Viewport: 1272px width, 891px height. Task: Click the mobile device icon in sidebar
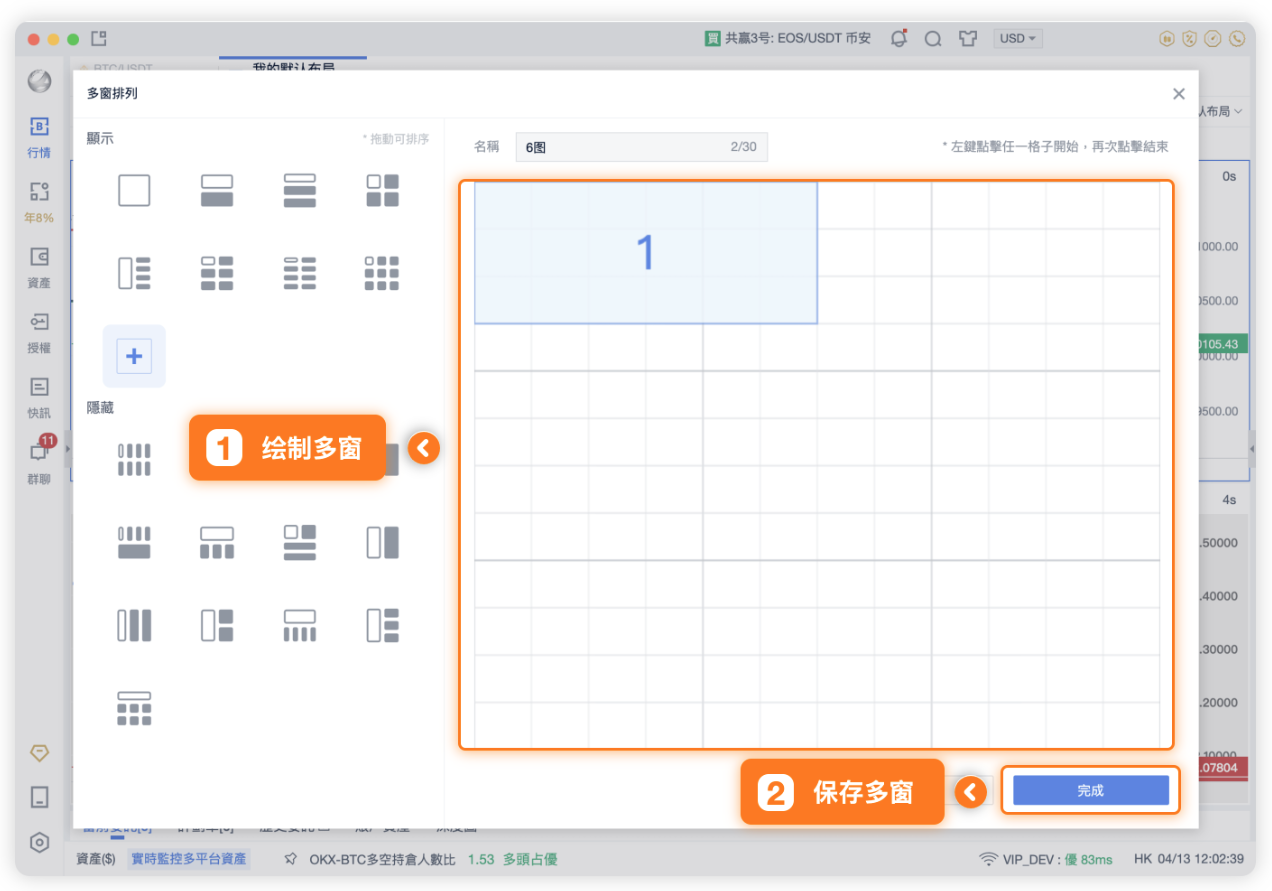coord(40,797)
